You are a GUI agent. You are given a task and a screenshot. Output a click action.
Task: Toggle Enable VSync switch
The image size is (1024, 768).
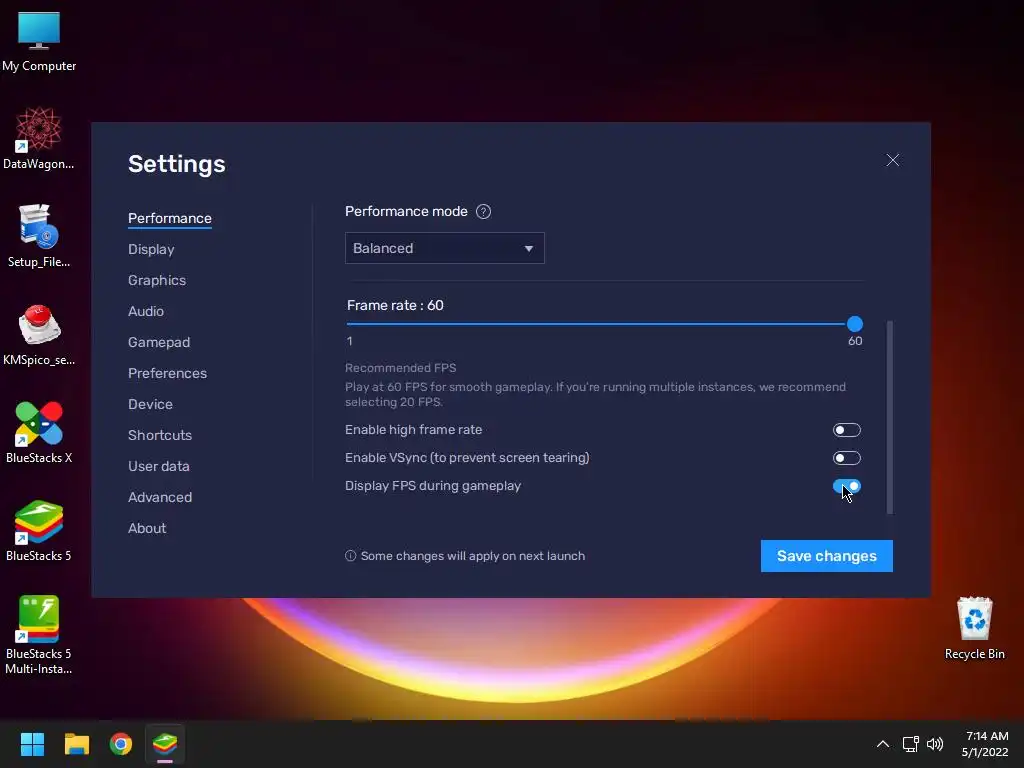[846, 458]
